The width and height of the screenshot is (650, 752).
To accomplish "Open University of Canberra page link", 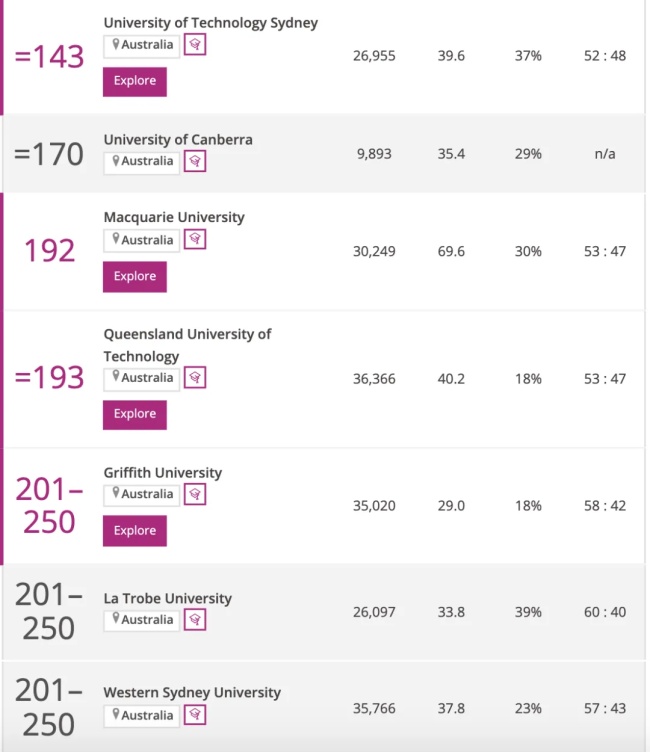I will pos(178,140).
